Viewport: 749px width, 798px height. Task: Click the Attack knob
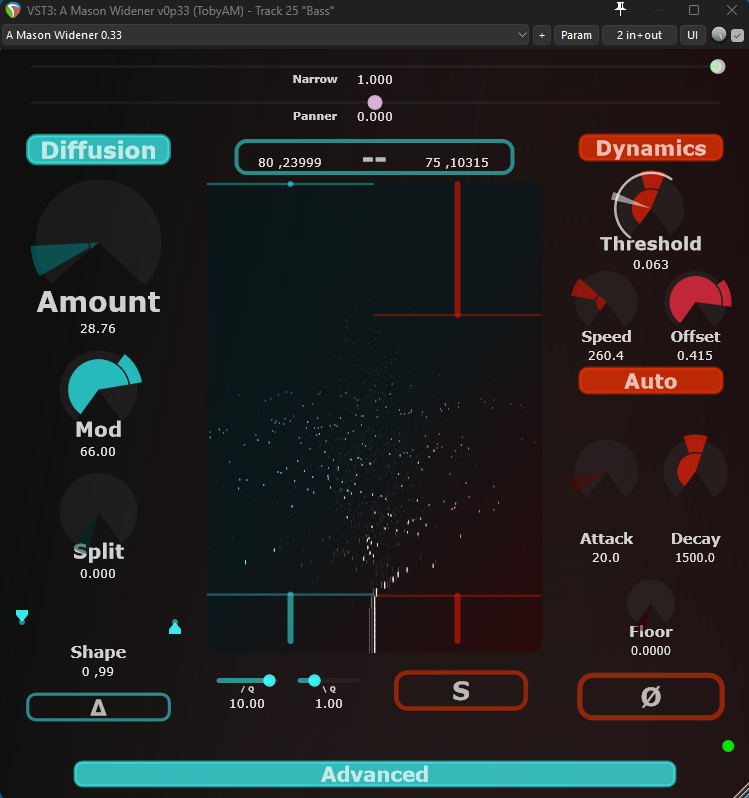click(x=605, y=470)
